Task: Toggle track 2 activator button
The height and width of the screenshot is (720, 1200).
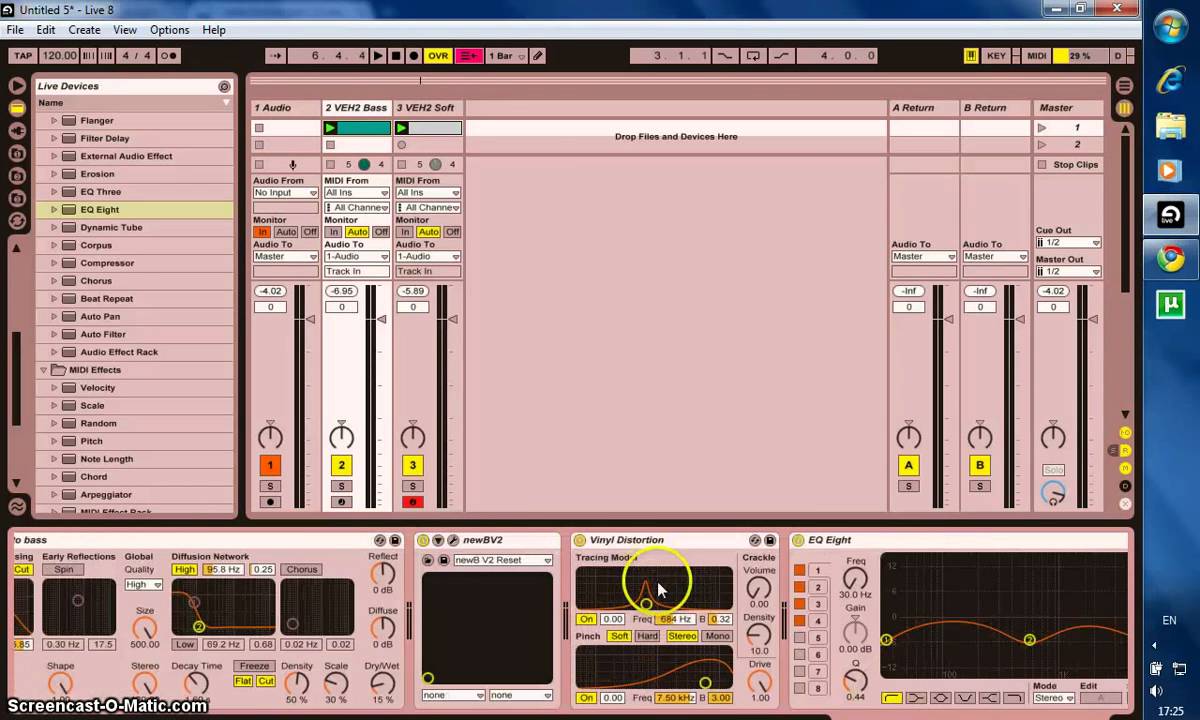Action: (341, 465)
